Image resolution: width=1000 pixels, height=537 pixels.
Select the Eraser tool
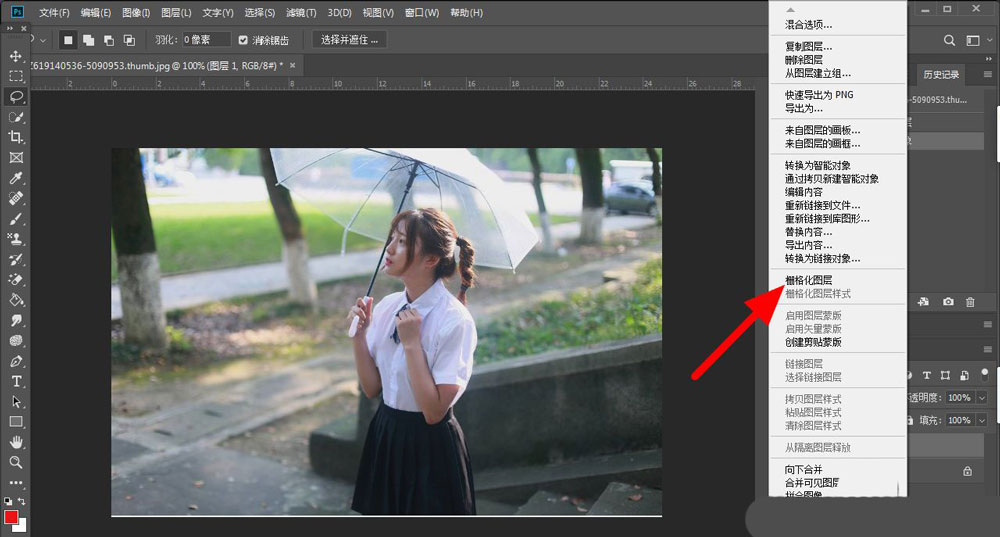pyautogui.click(x=16, y=279)
